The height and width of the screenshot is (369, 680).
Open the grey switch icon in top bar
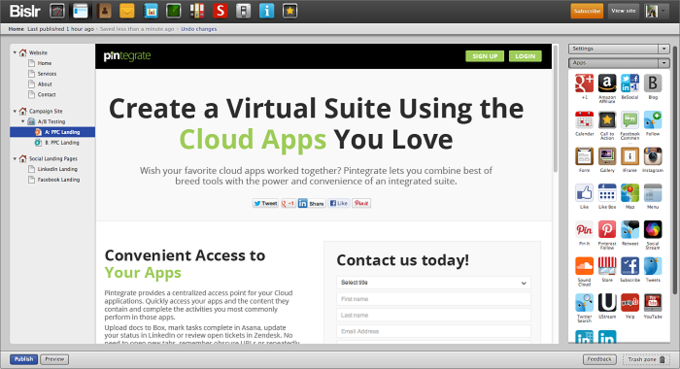(x=243, y=11)
